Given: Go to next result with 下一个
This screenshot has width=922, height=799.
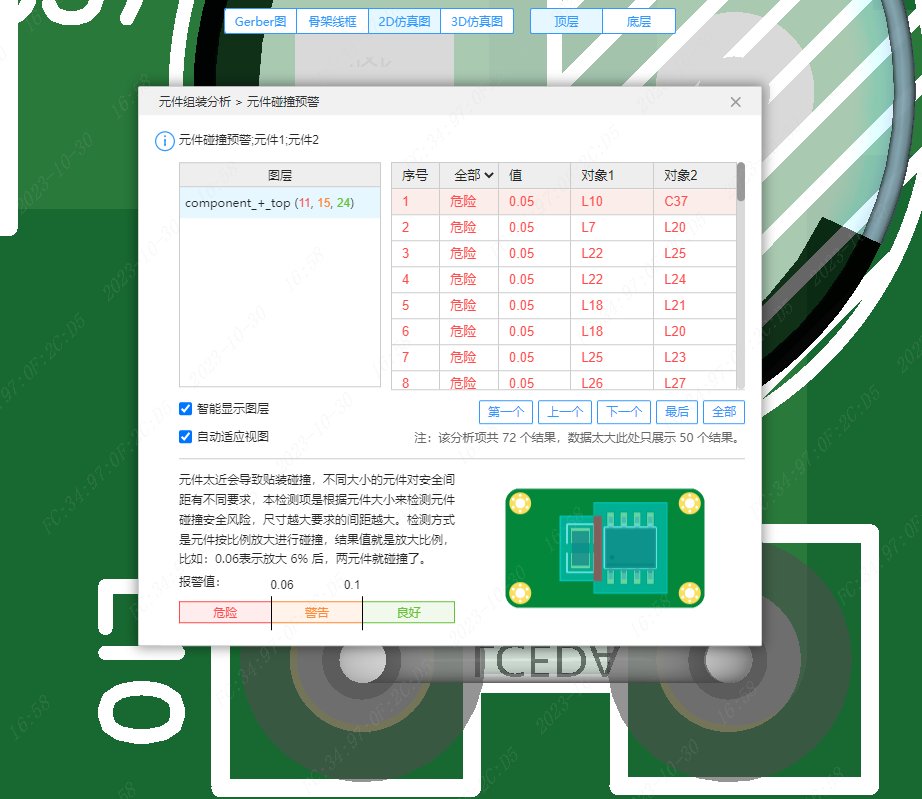Looking at the screenshot, I should [624, 412].
